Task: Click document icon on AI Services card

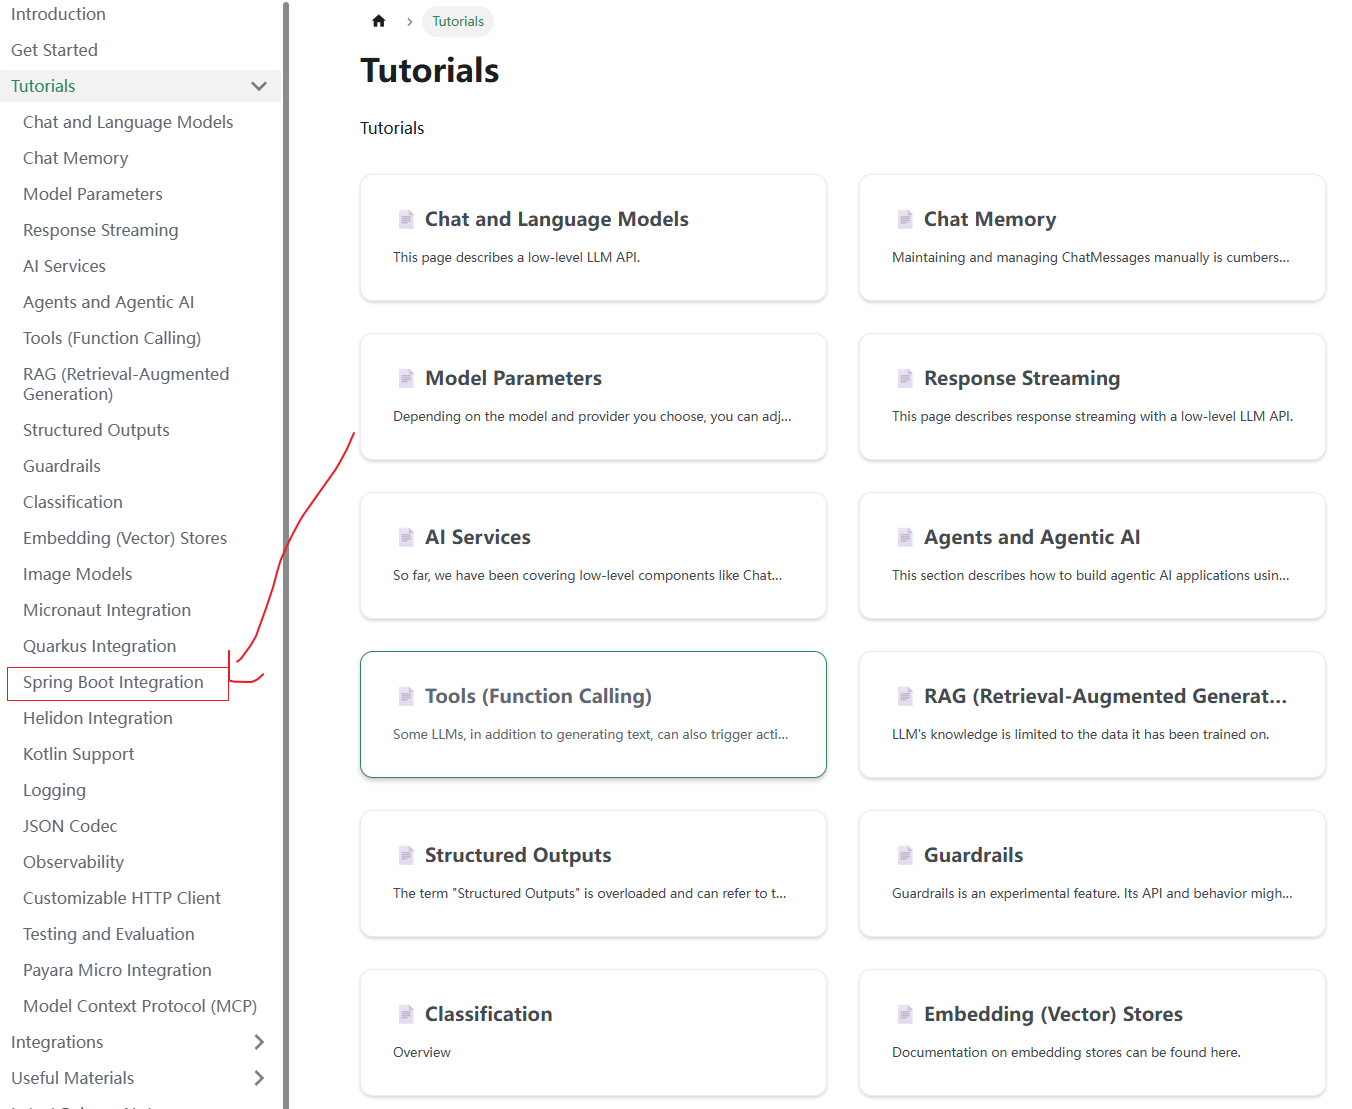Action: tap(406, 537)
